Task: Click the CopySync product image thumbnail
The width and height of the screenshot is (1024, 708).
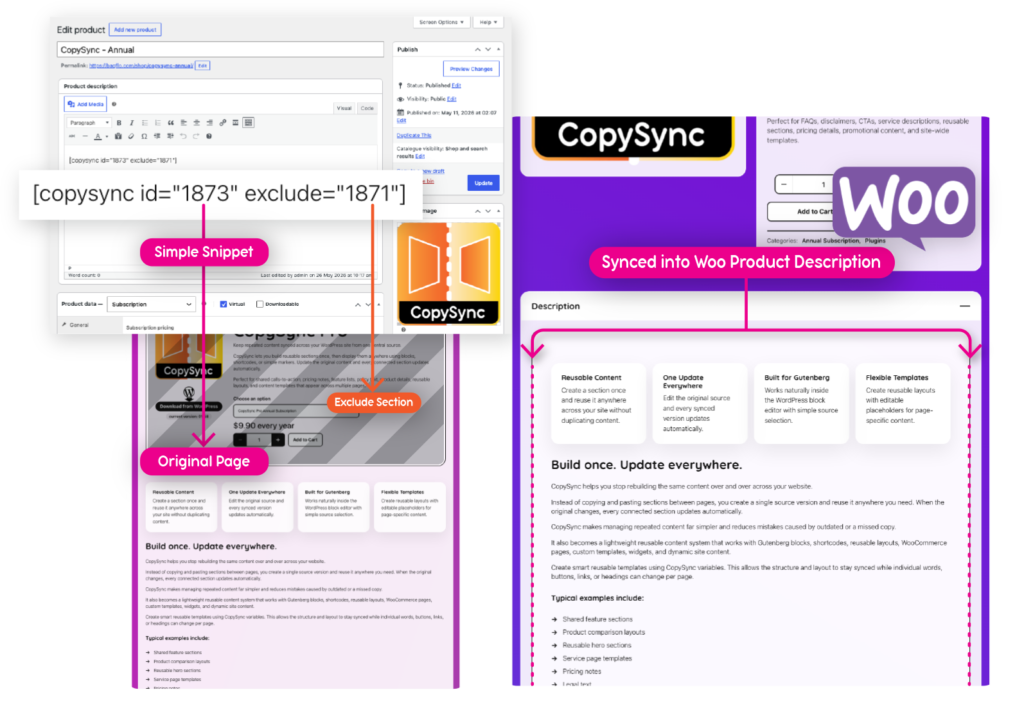Action: (x=448, y=274)
